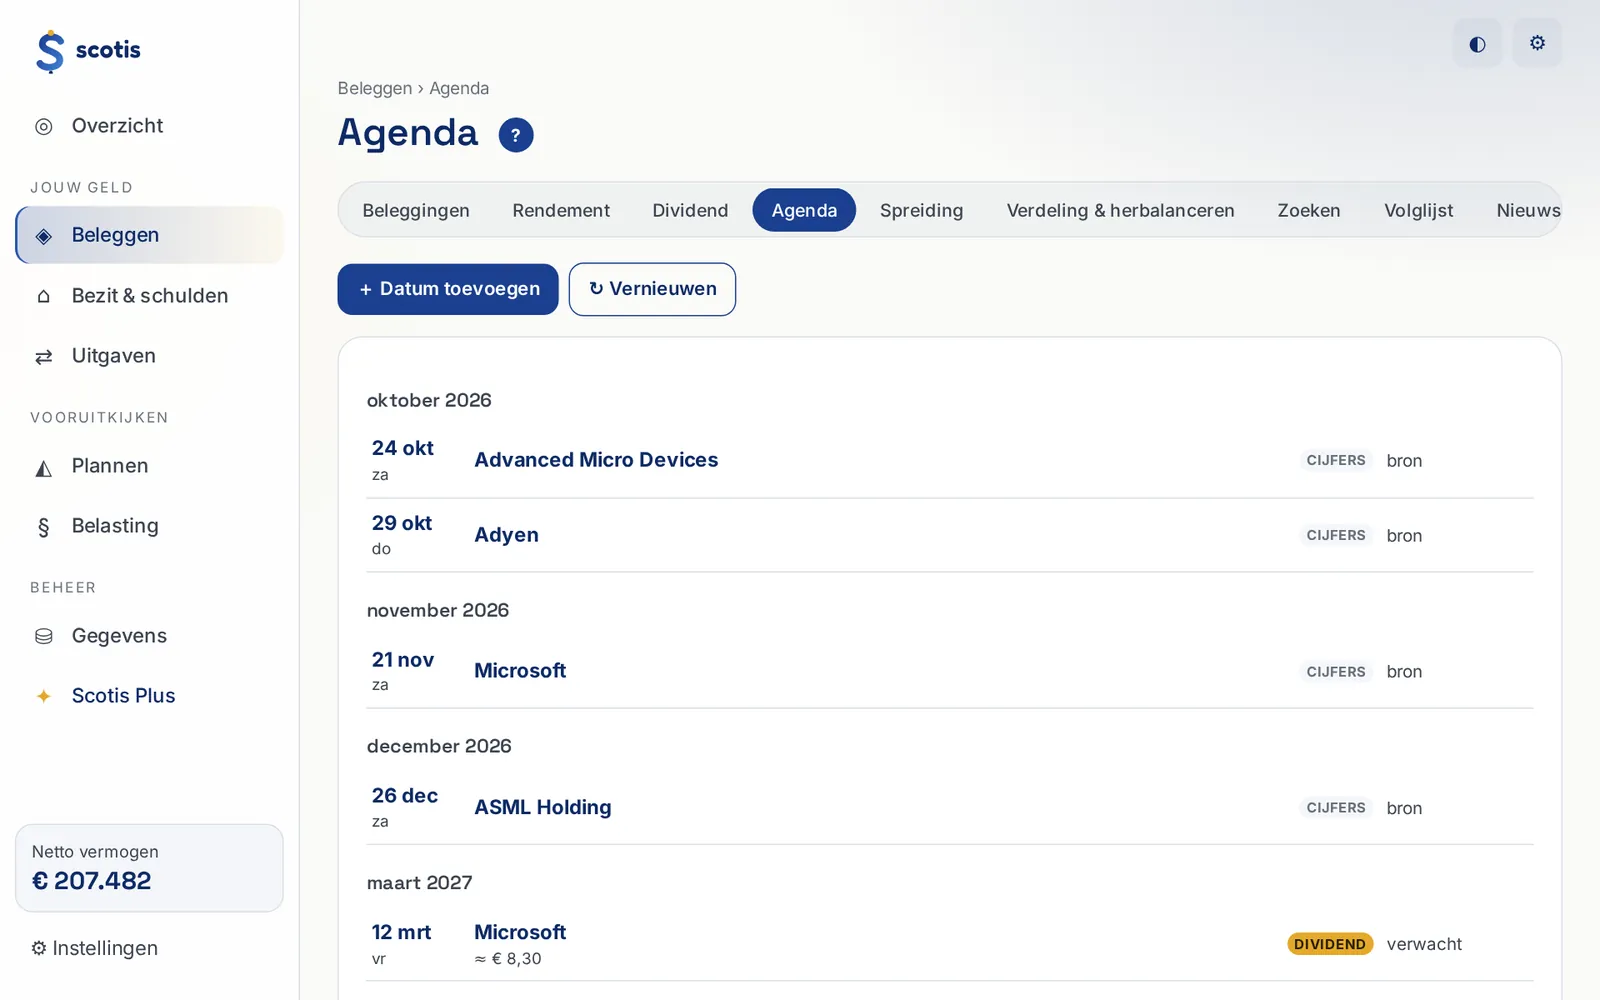Click the arrows icon beside Uitgaven
The height and width of the screenshot is (1000, 1600).
(x=44, y=356)
